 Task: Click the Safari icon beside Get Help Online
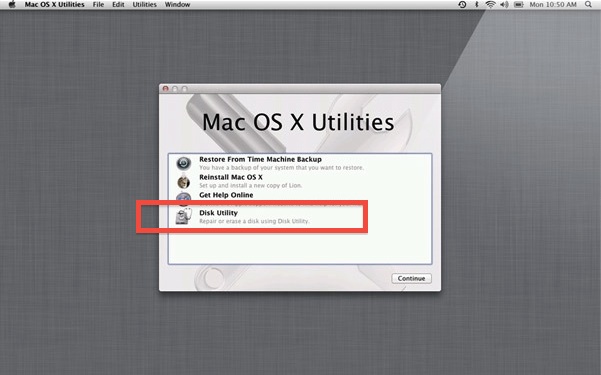tap(184, 197)
